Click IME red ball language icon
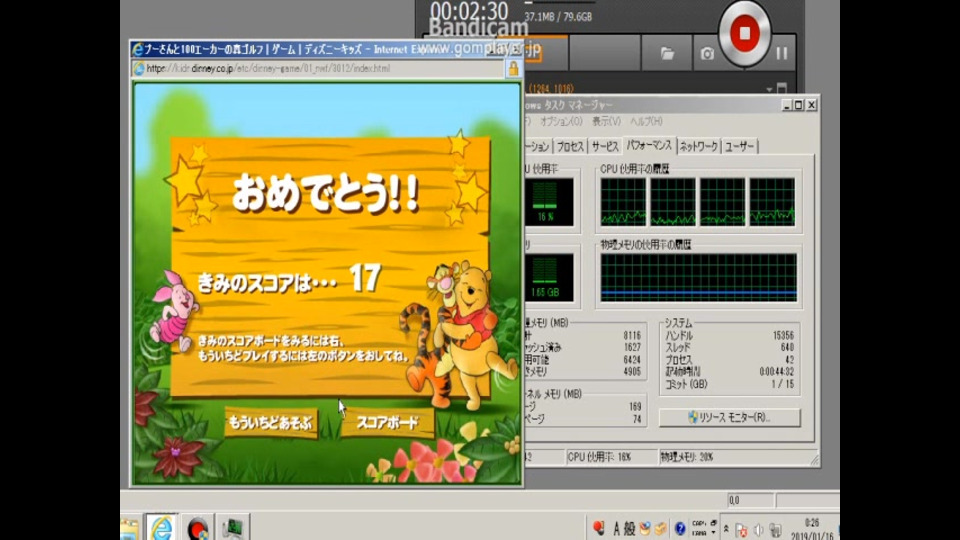 598,528
